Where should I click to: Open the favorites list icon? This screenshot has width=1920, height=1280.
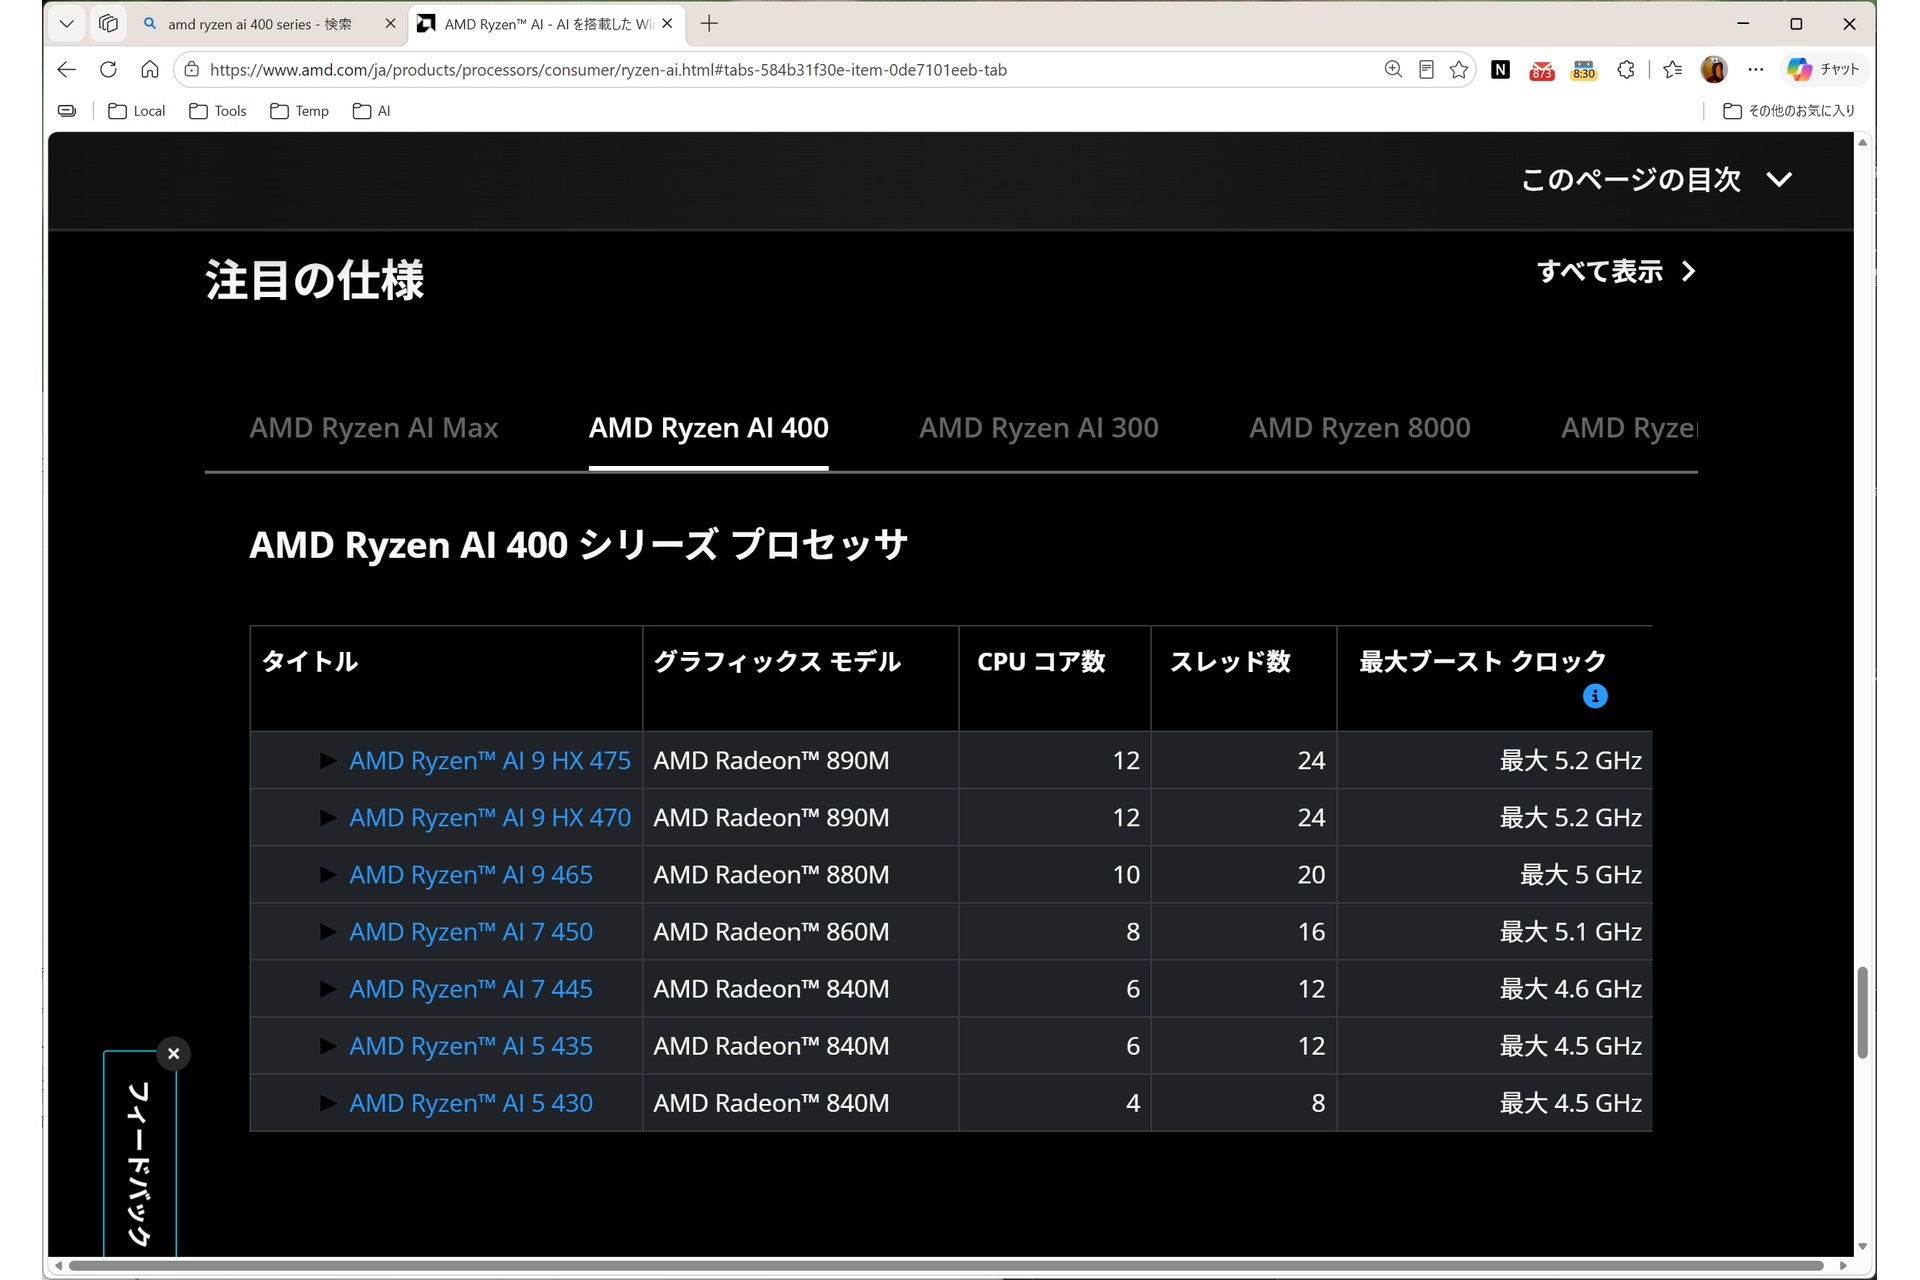click(1672, 70)
